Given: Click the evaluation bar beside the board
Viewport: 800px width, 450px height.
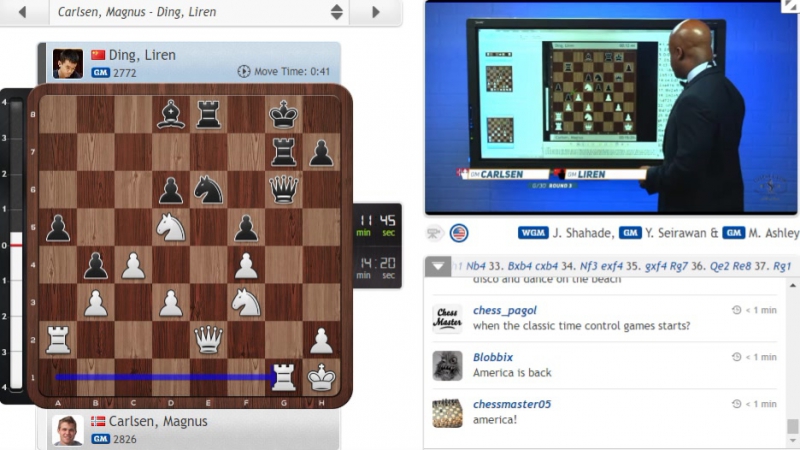Looking at the screenshot, I should 16,245.
